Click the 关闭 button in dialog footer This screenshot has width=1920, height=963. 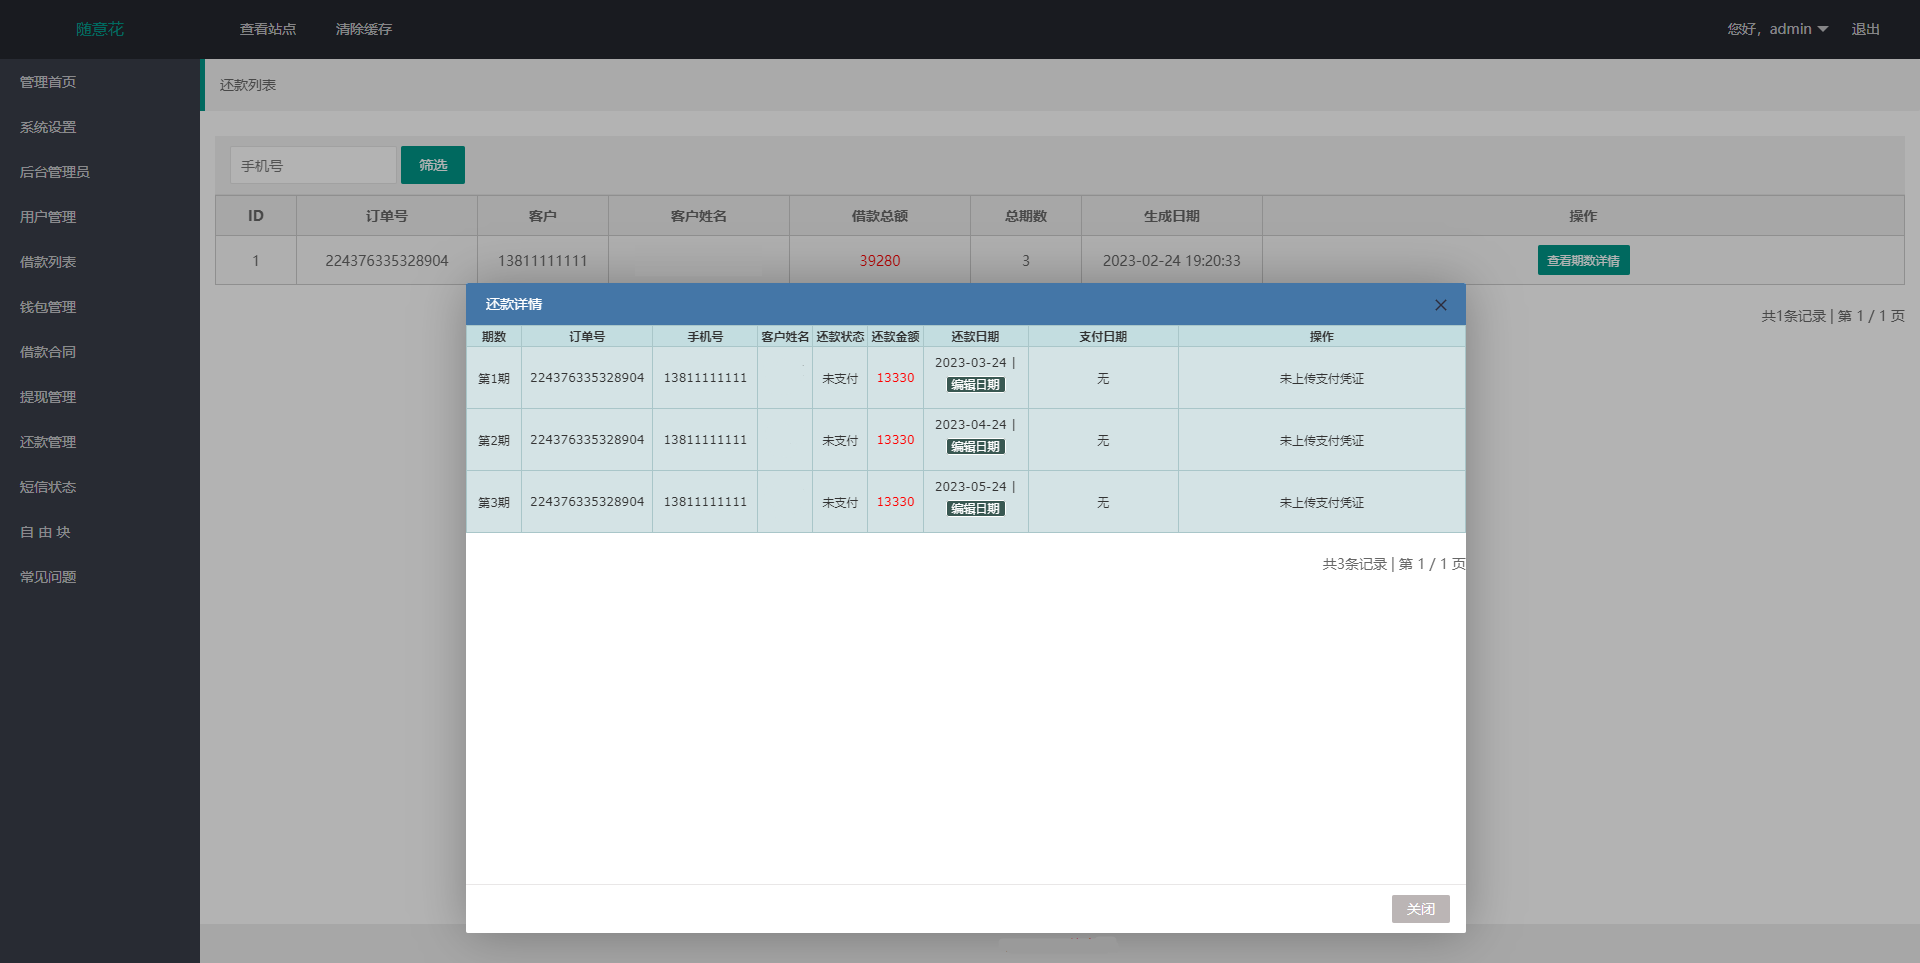coord(1420,909)
